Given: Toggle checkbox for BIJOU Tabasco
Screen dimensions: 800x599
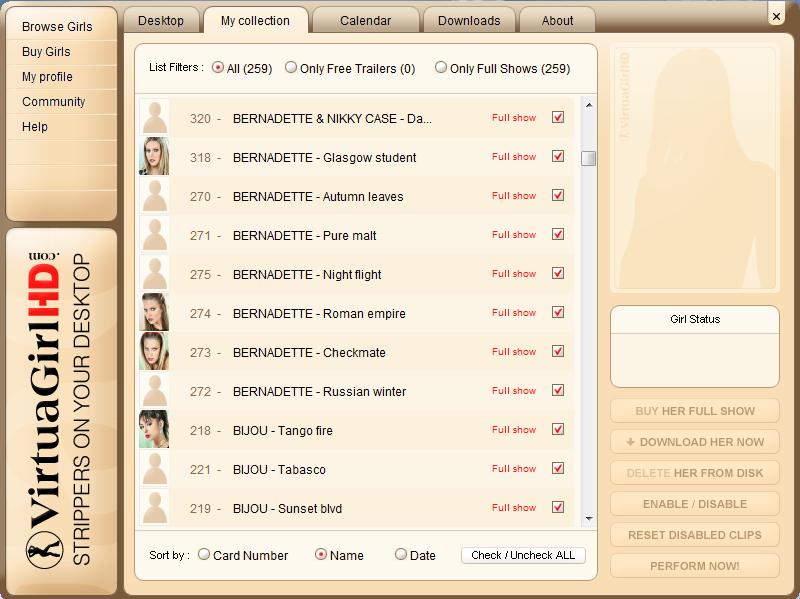Looking at the screenshot, I should tap(558, 469).
